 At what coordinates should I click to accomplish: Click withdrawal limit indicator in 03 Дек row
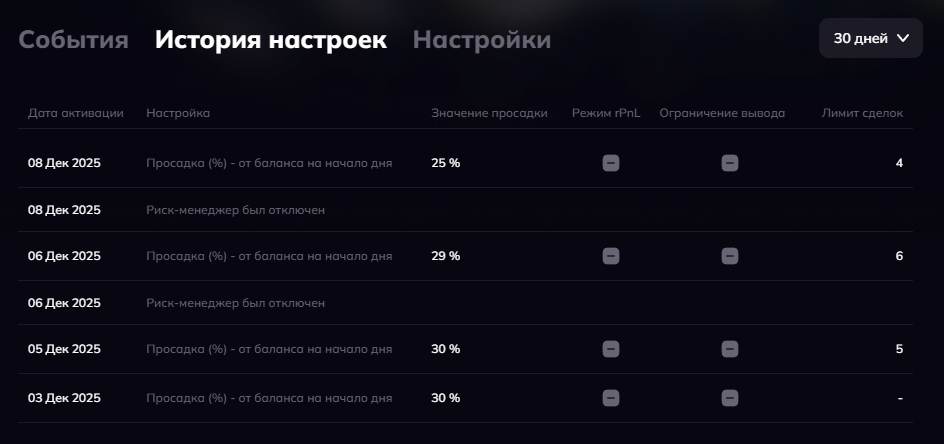tap(730, 398)
